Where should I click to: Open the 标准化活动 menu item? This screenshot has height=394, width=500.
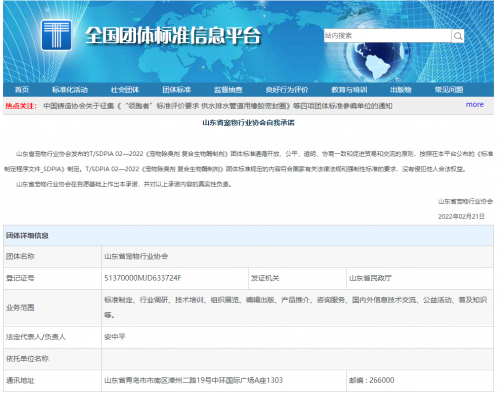[x=70, y=90]
